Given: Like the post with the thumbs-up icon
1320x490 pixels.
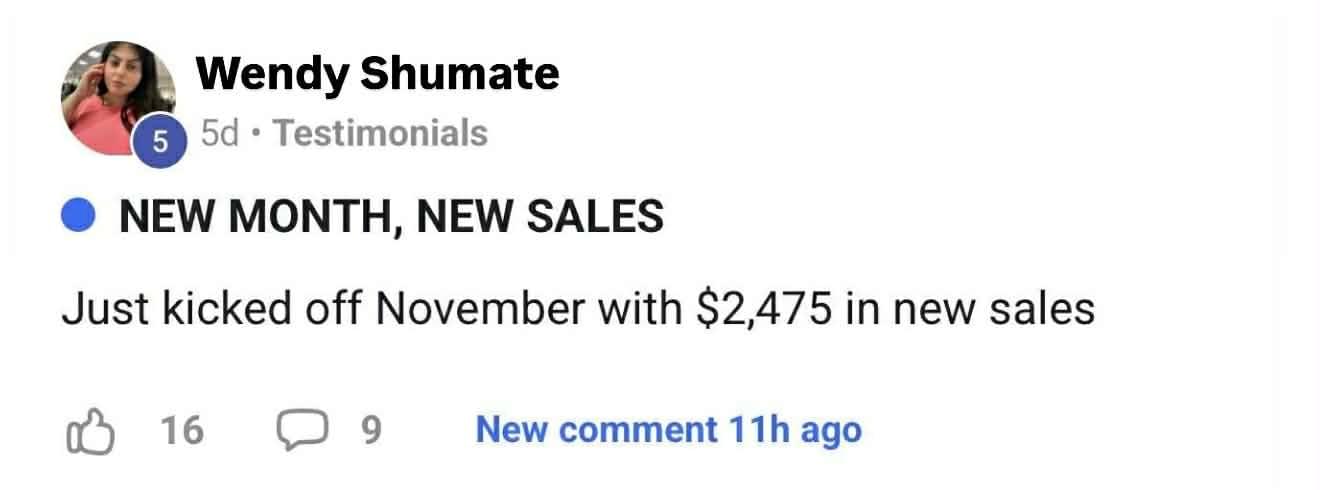Looking at the screenshot, I should [89, 432].
